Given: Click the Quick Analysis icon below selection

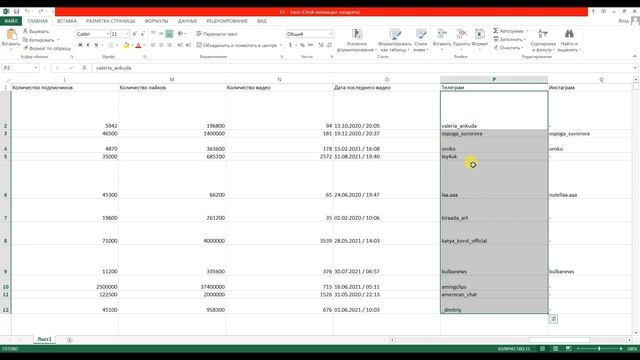Looking at the screenshot, I should 553,319.
